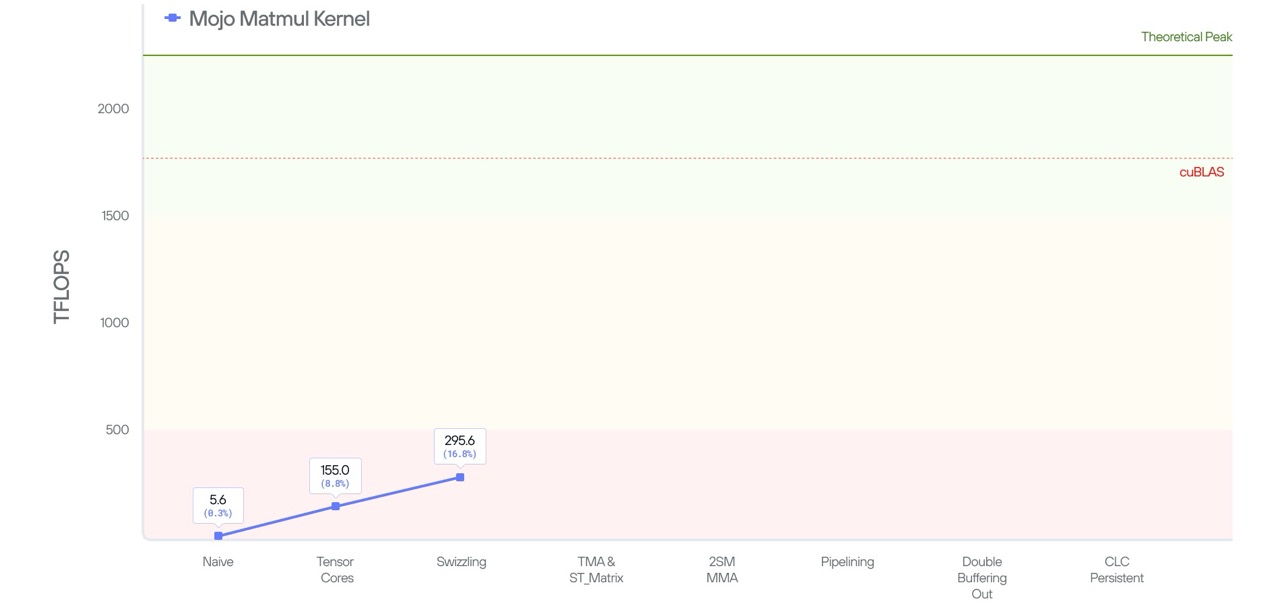Toggle the Mojo Matmul Kernel legend entry
Image resolution: width=1280 pixels, height=606 pixels.
pyautogui.click(x=267, y=18)
